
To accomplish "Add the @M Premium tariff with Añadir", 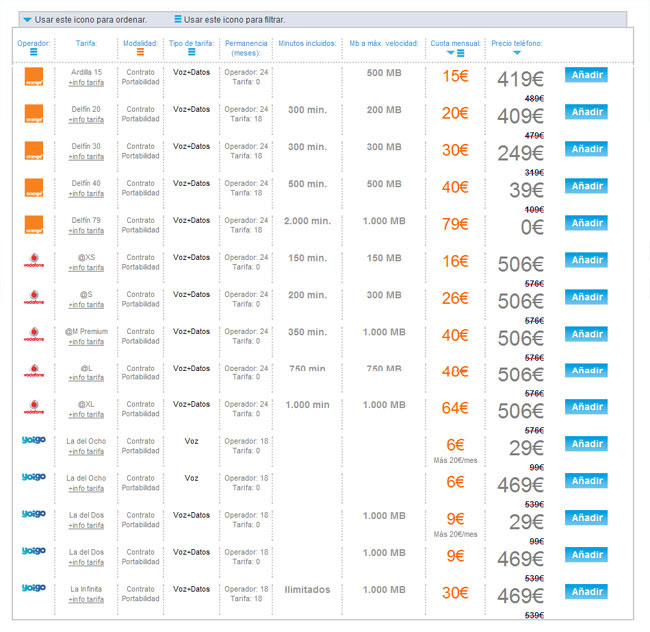I will [586, 334].
